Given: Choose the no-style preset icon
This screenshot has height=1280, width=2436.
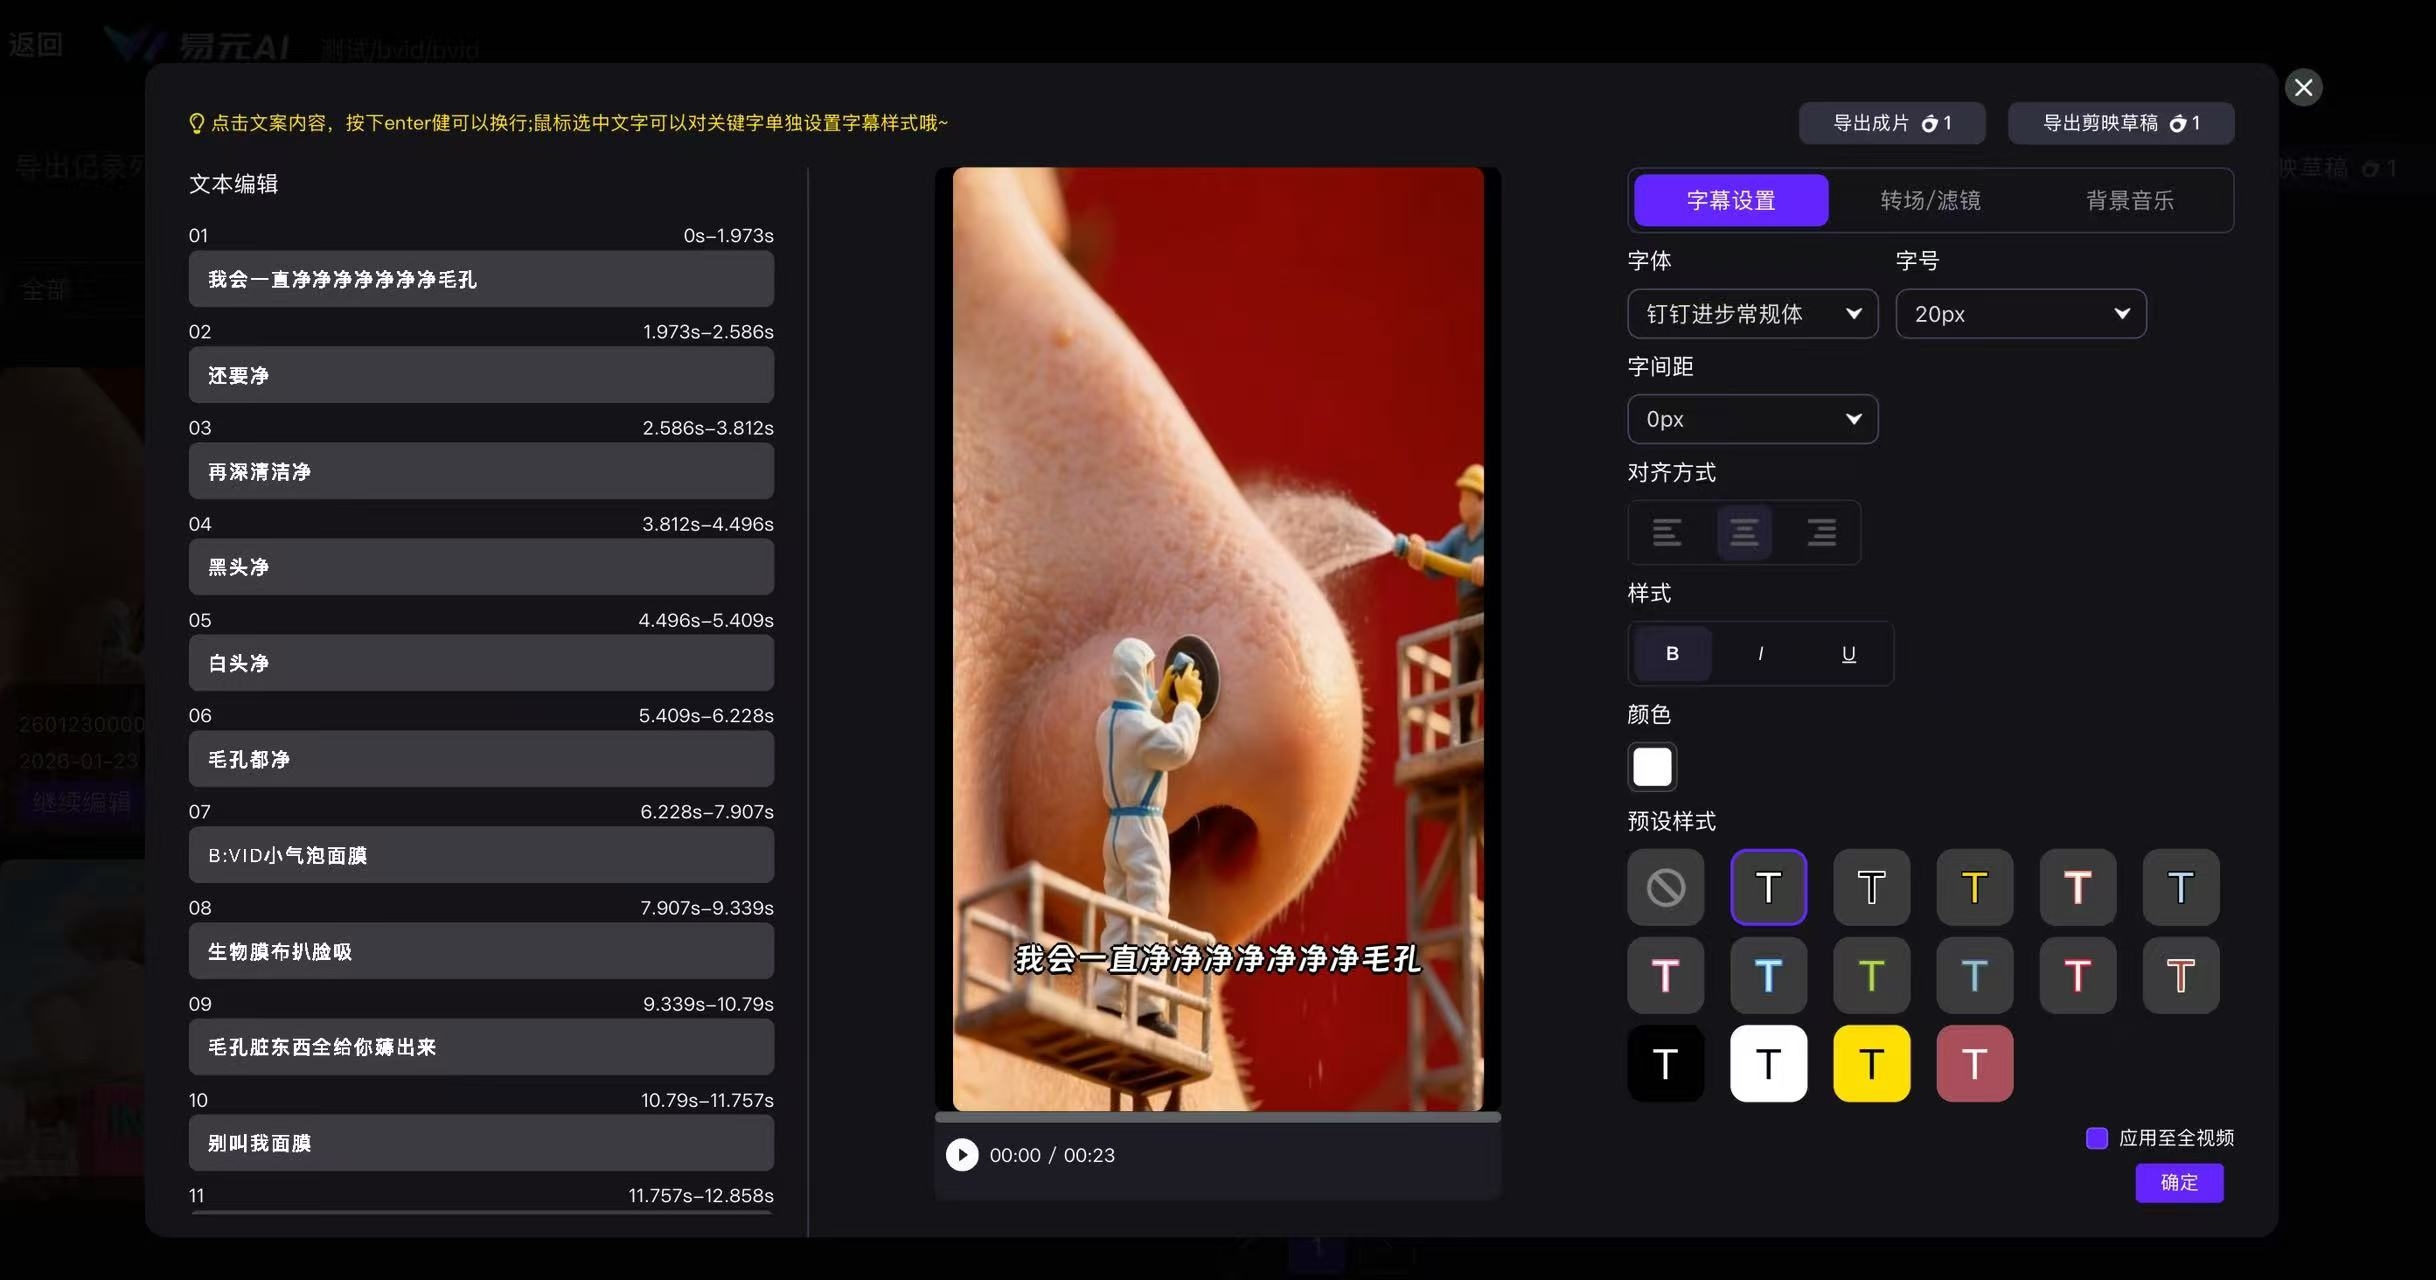Looking at the screenshot, I should 1666,887.
